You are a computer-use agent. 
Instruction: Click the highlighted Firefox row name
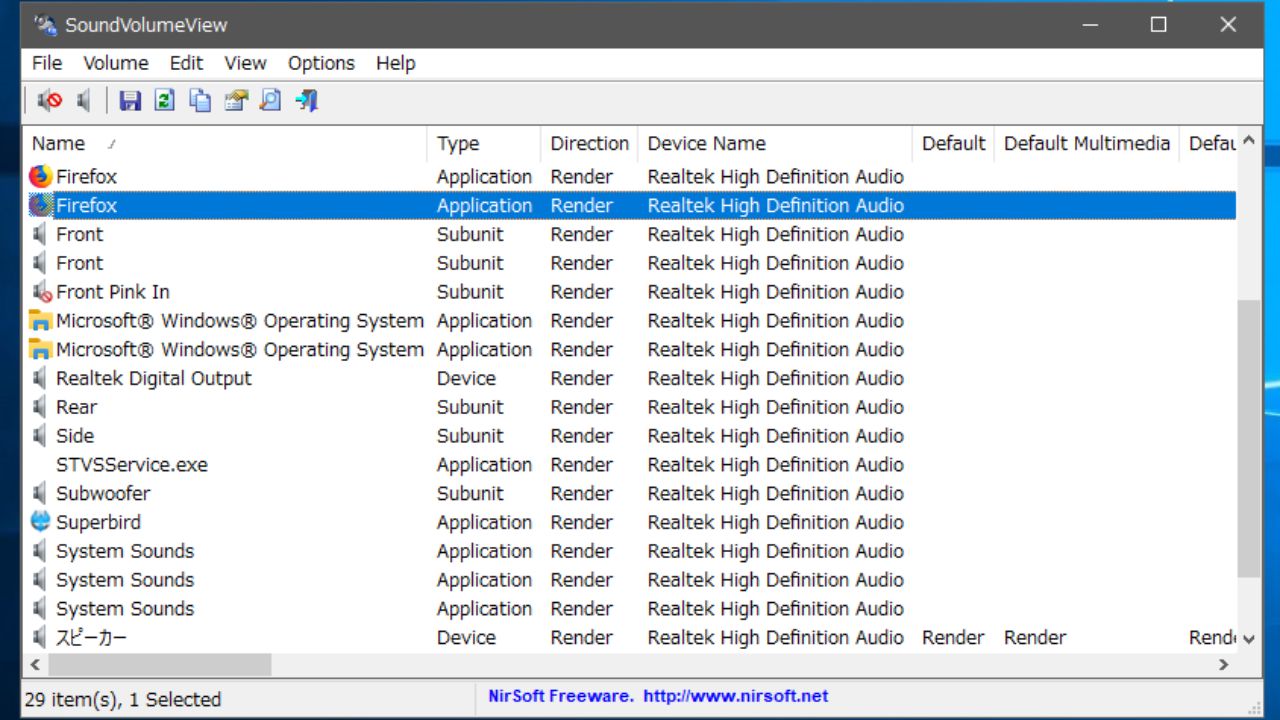coord(86,205)
